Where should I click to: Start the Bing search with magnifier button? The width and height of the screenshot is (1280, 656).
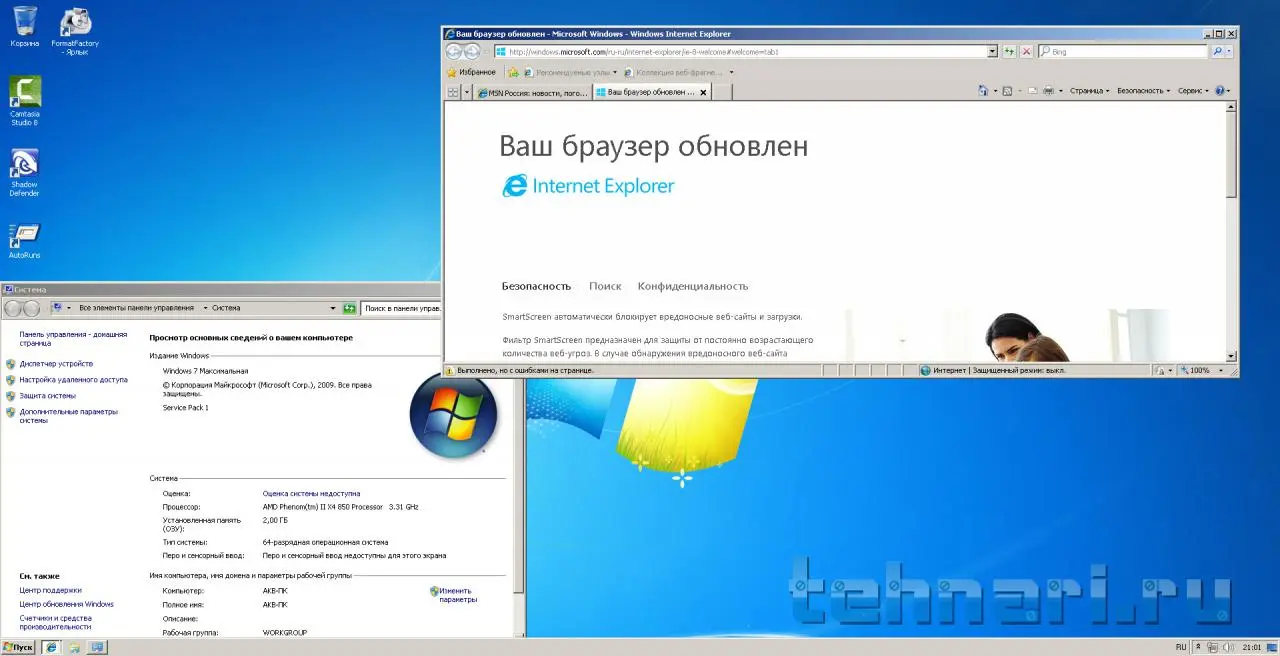tap(1217, 51)
